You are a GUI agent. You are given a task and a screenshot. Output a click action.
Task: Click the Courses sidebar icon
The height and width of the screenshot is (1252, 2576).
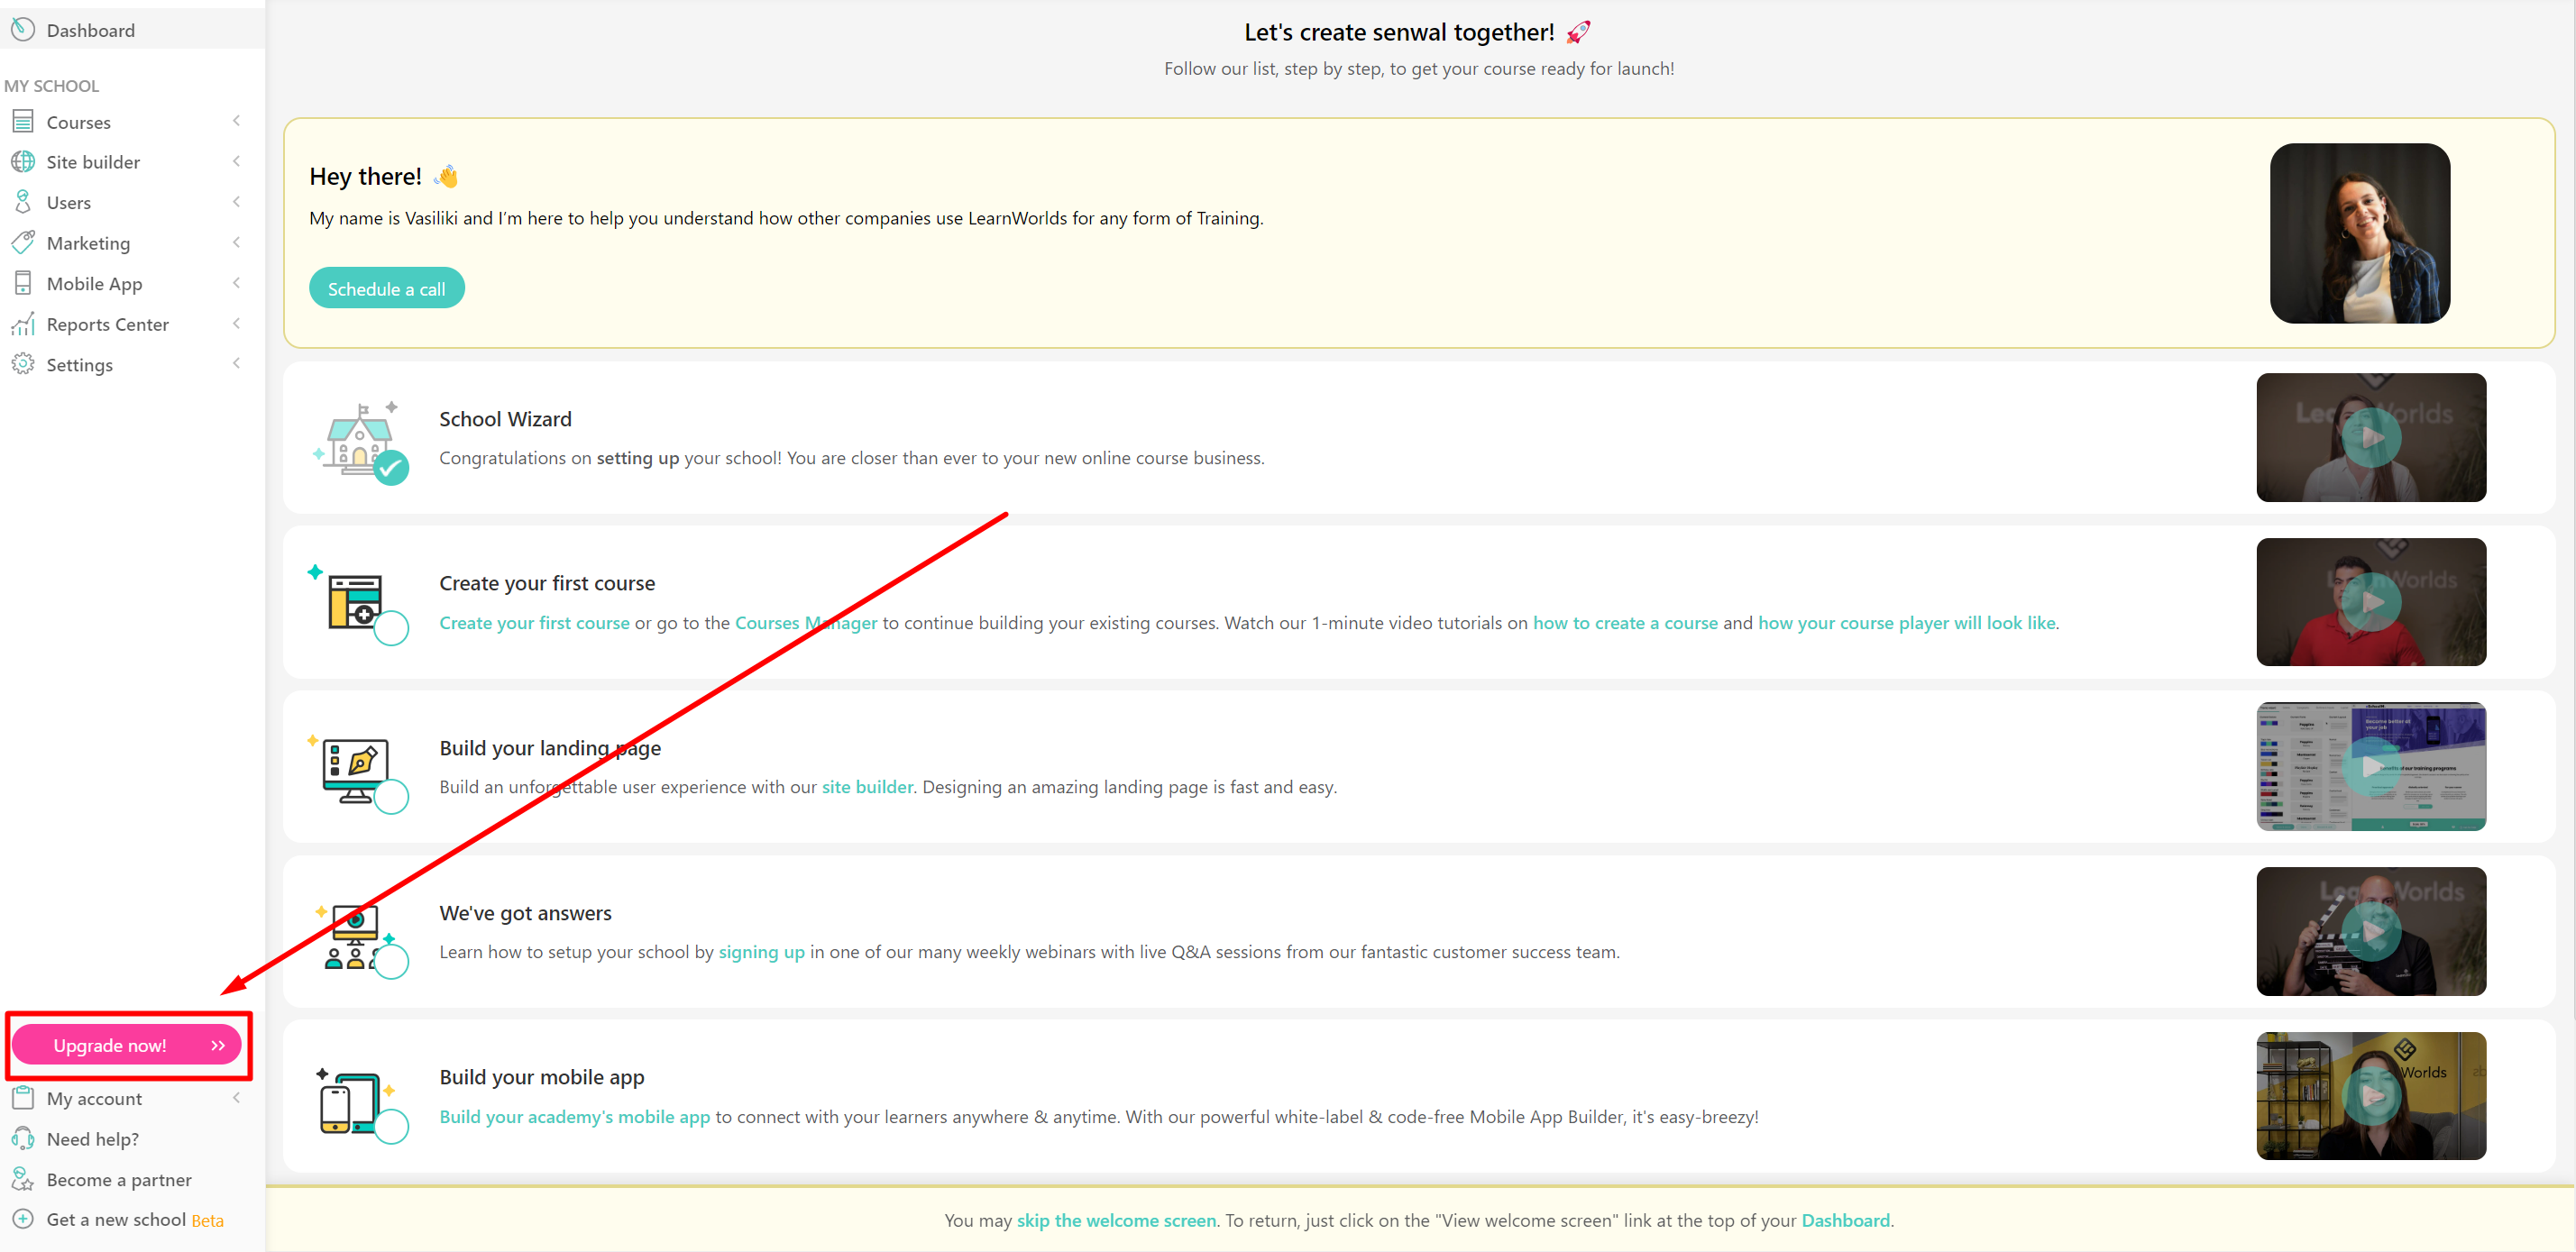point(23,122)
